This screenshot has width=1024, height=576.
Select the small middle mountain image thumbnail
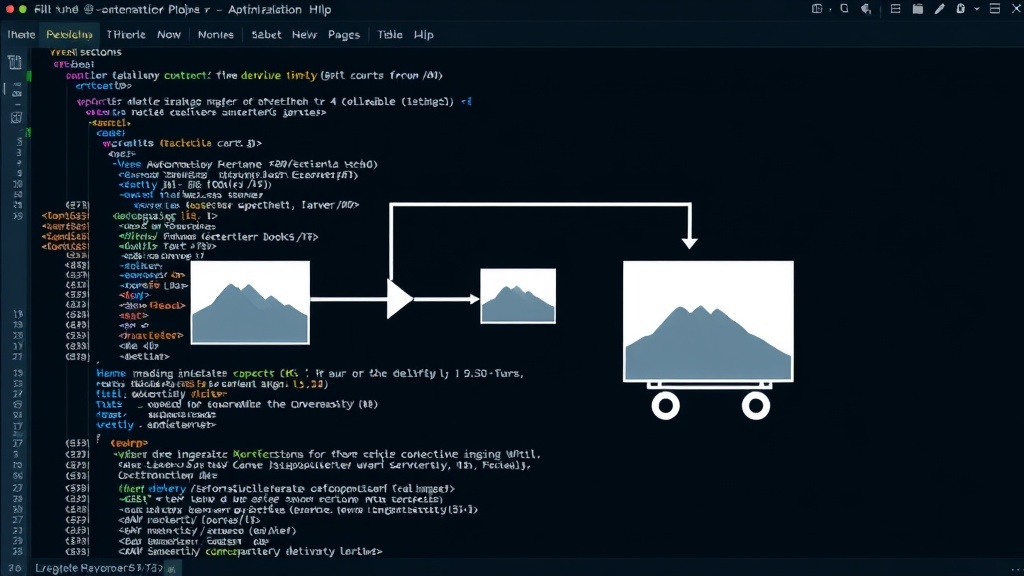point(518,296)
